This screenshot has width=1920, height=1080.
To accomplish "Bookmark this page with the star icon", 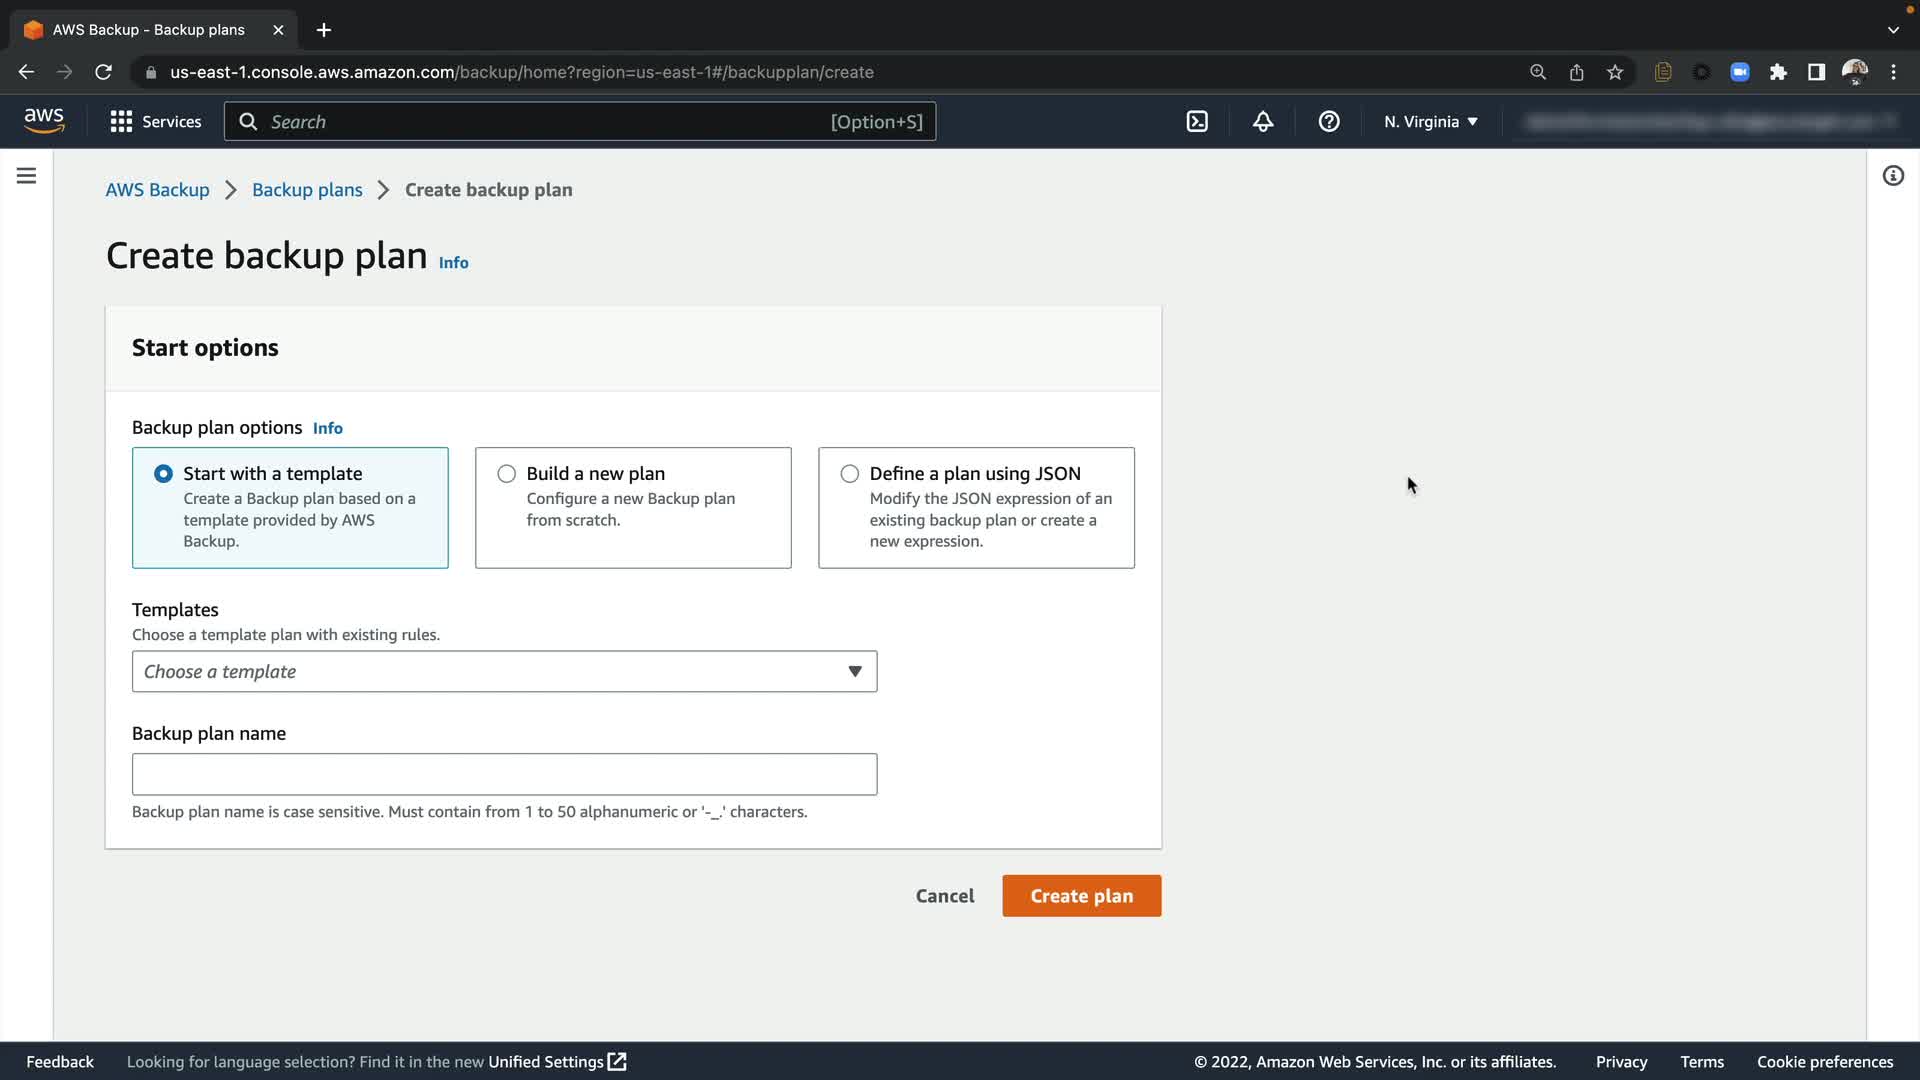I will (x=1615, y=72).
